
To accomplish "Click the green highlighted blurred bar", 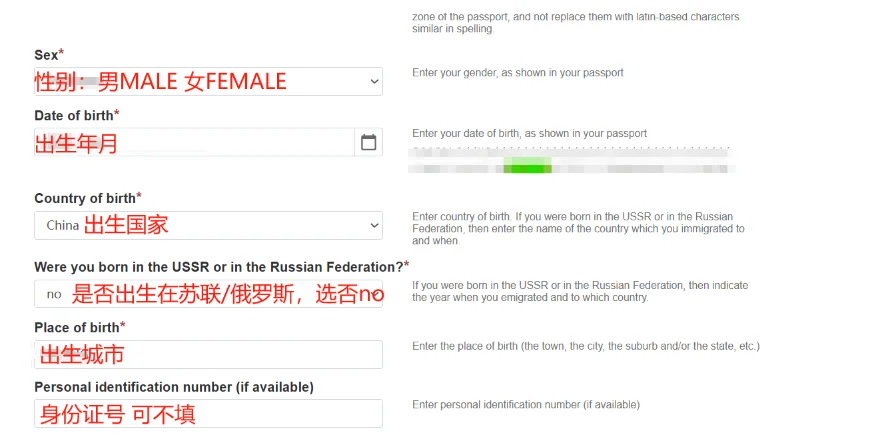I will click(x=527, y=166).
